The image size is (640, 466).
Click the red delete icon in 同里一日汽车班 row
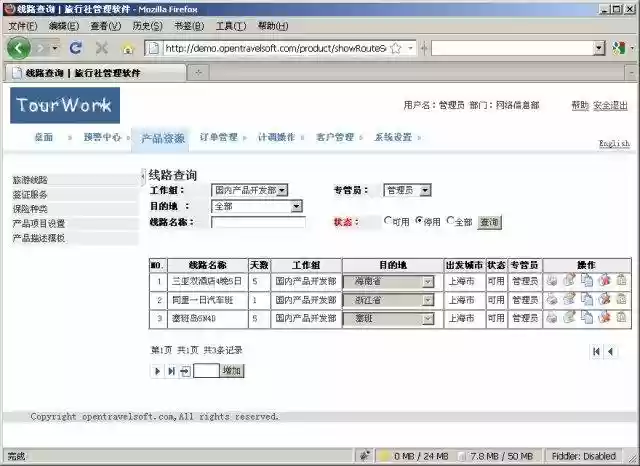[x=604, y=299]
